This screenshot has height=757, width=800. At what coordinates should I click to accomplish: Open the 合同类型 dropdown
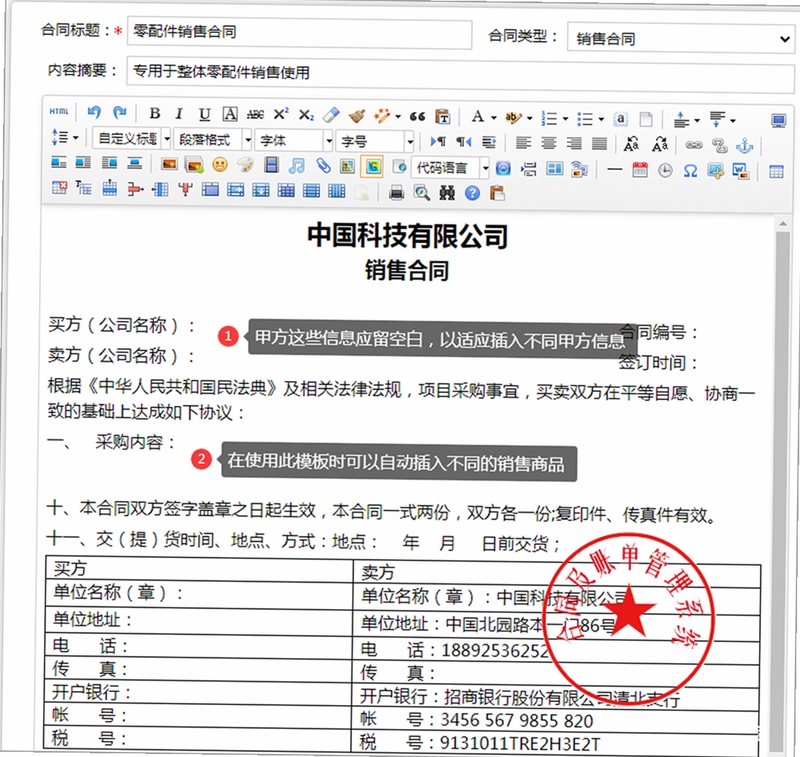point(681,38)
